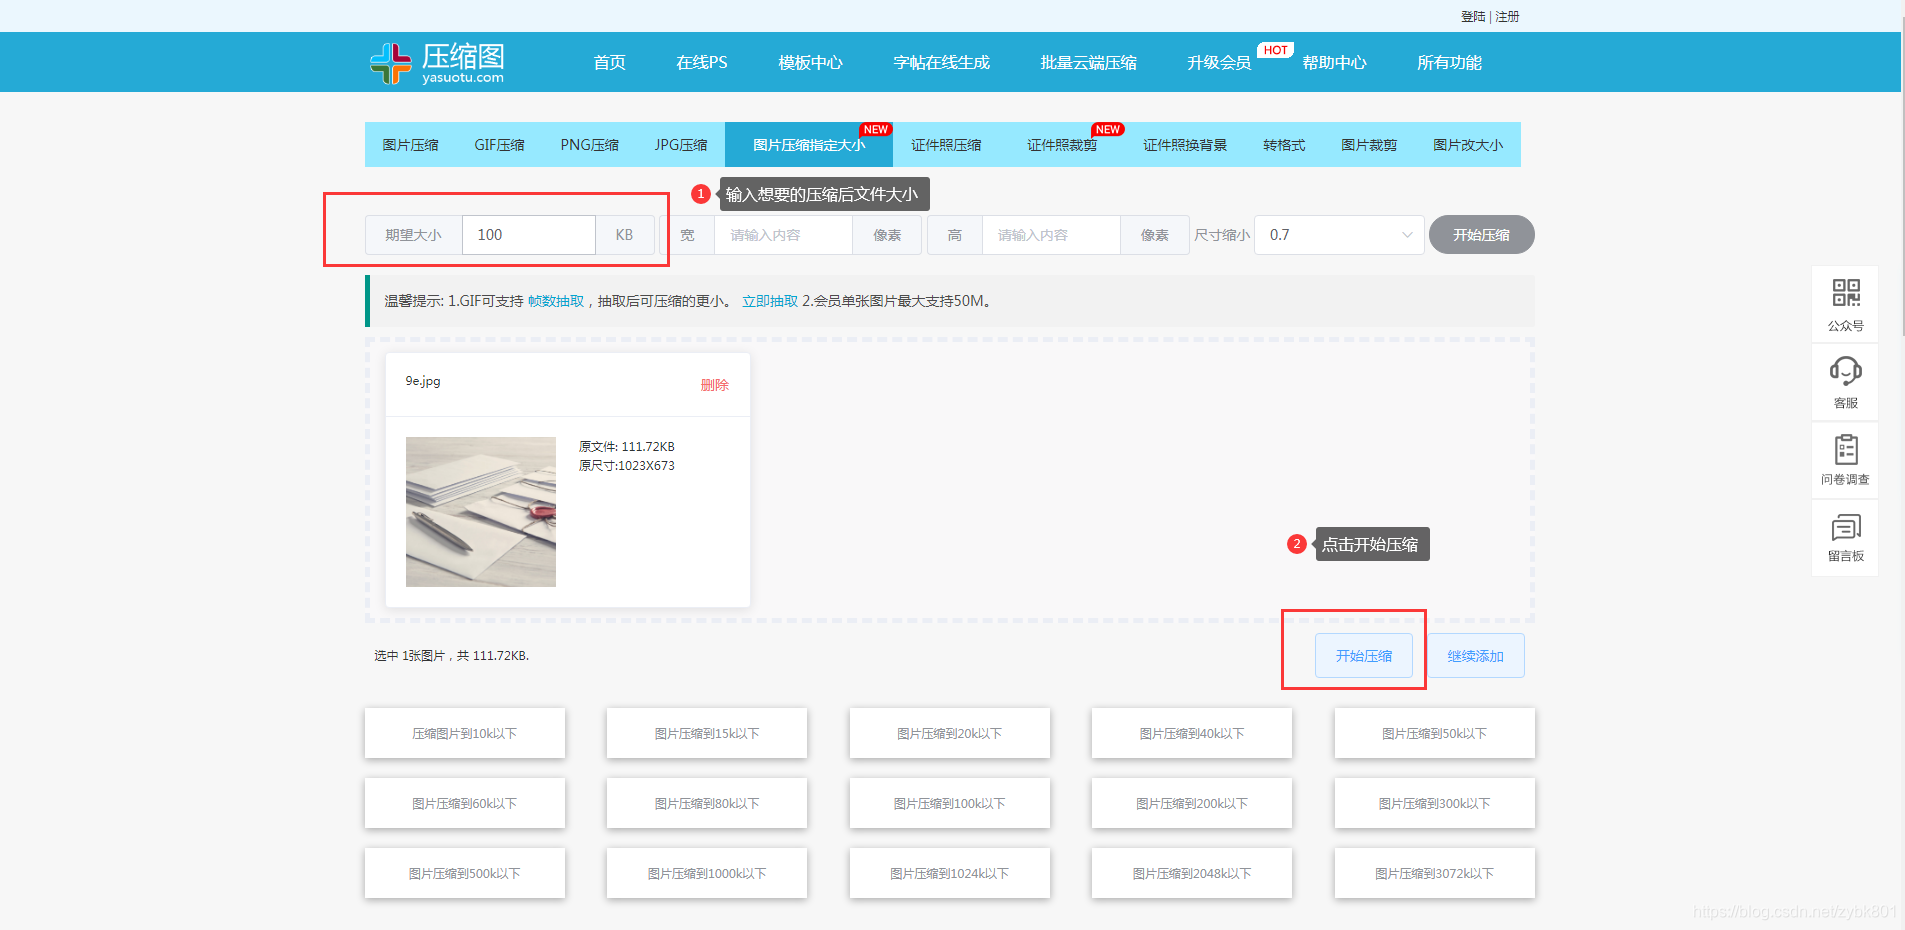
Task: Click the 原尺寸:1023X673 text
Action: click(x=627, y=466)
